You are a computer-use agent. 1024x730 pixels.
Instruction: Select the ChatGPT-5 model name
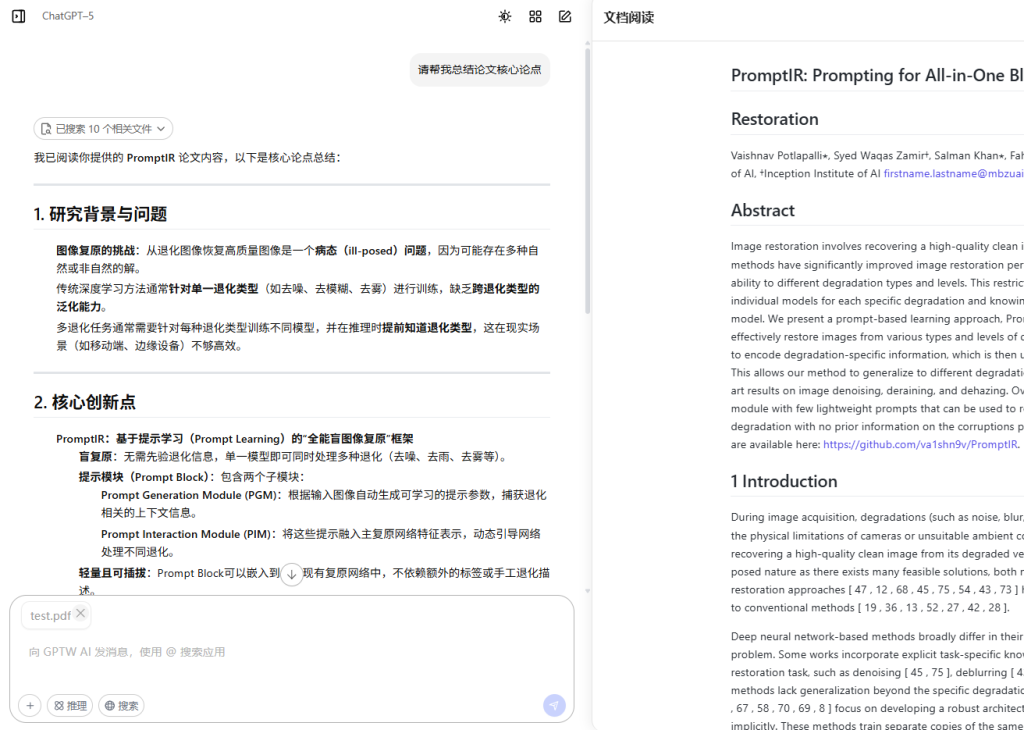tap(68, 16)
